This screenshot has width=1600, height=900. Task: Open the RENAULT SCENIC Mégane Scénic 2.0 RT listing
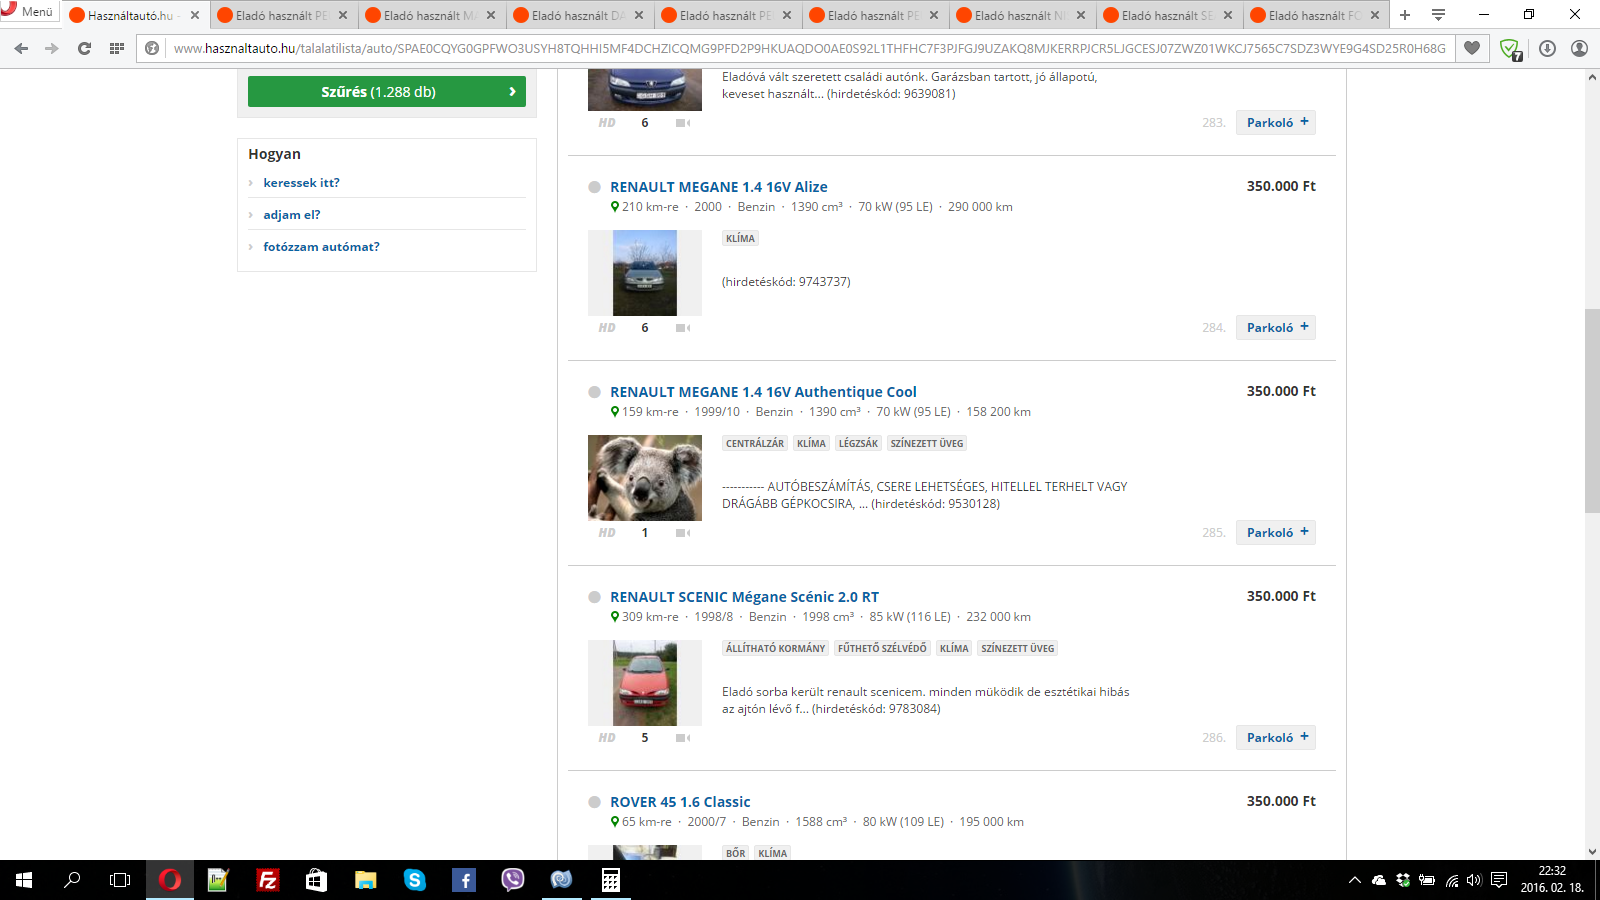coord(744,597)
